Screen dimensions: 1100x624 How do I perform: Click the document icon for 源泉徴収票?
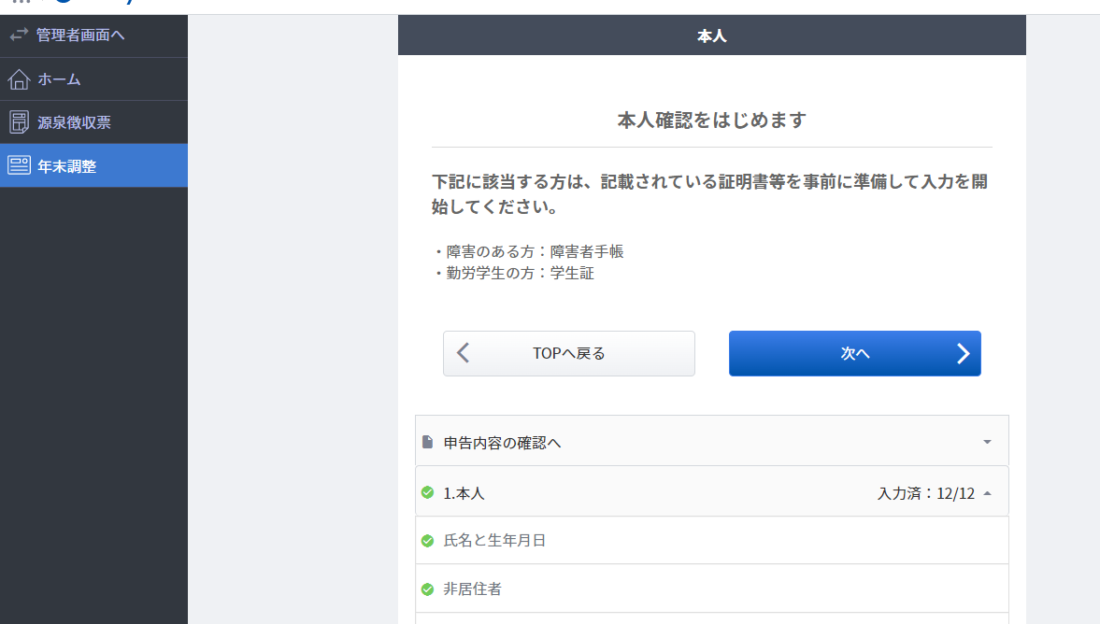19,122
